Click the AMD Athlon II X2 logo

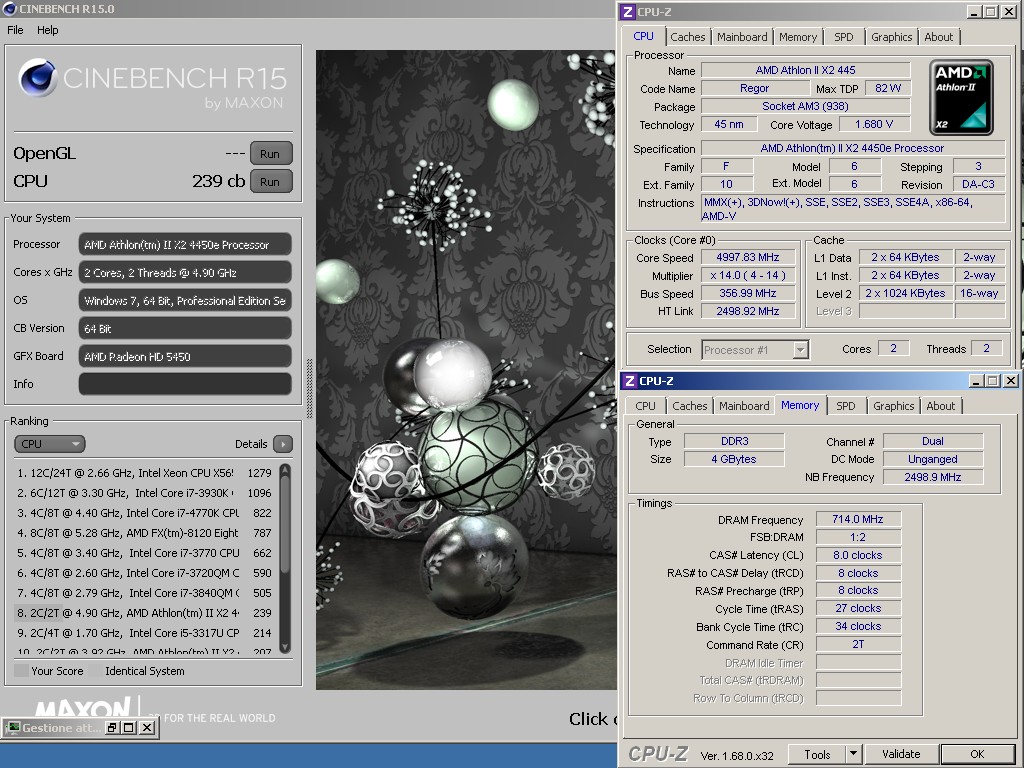pyautogui.click(x=962, y=97)
